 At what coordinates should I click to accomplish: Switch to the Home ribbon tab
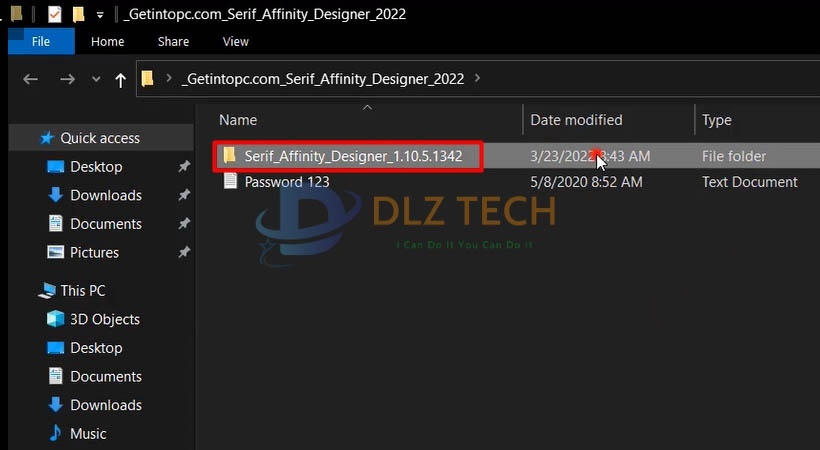(x=107, y=41)
